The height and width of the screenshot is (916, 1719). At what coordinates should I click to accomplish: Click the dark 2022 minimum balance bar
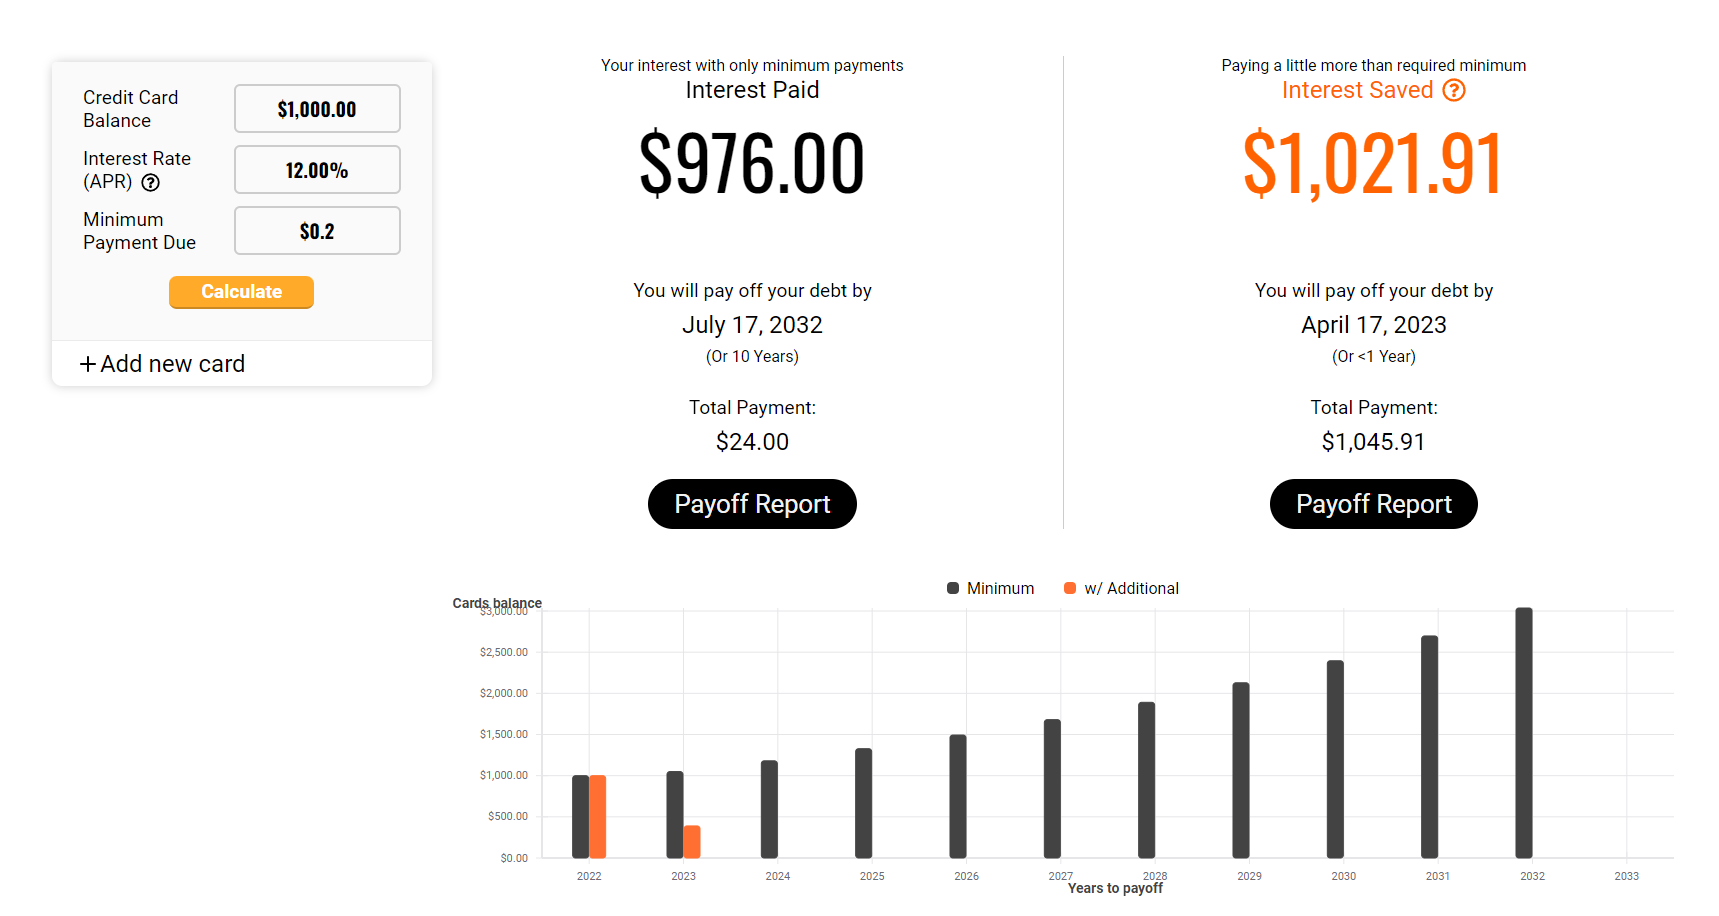click(580, 816)
